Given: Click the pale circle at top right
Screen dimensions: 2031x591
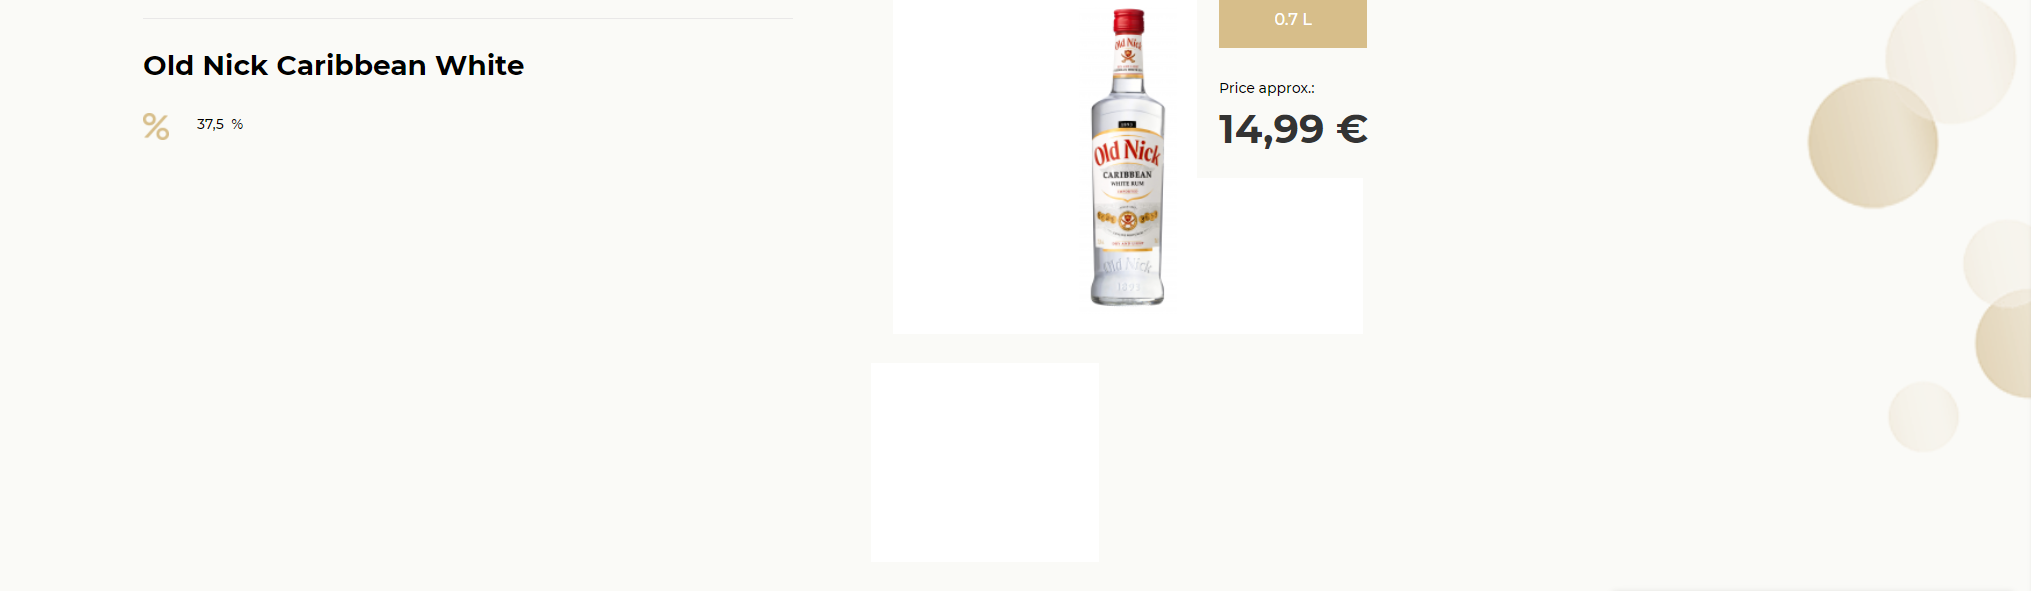Looking at the screenshot, I should coord(1950,59).
